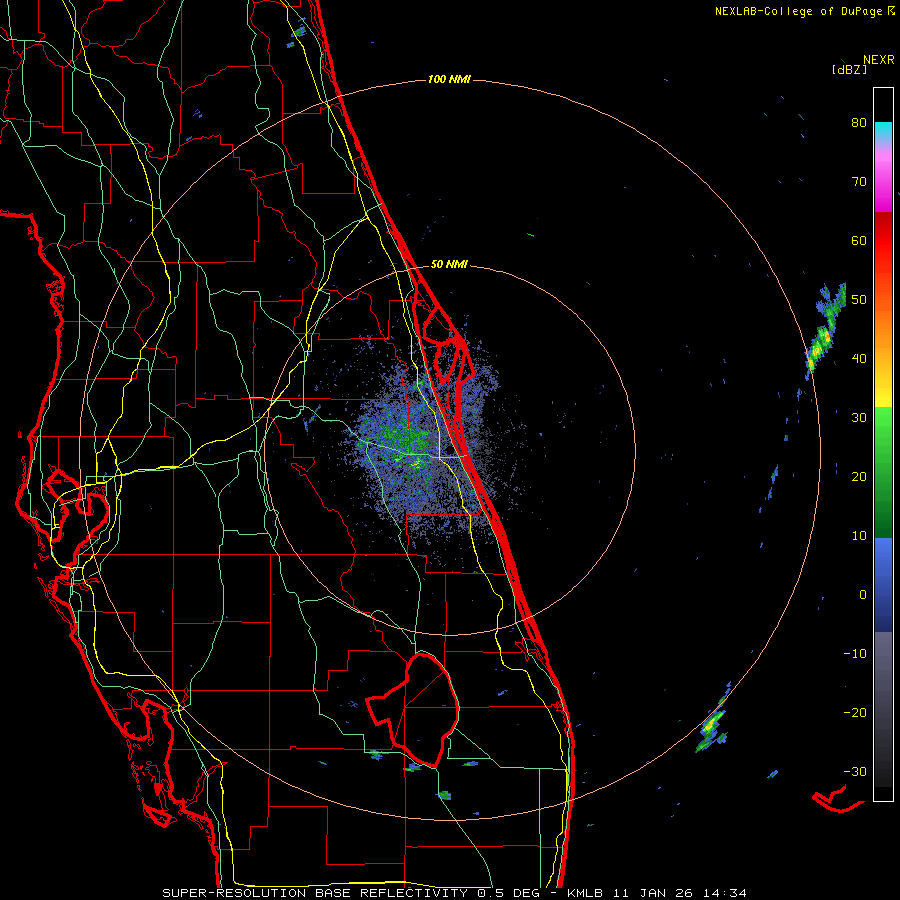This screenshot has width=900, height=900.
Task: Click the 40 value on the dBZ scale
Action: coord(859,358)
